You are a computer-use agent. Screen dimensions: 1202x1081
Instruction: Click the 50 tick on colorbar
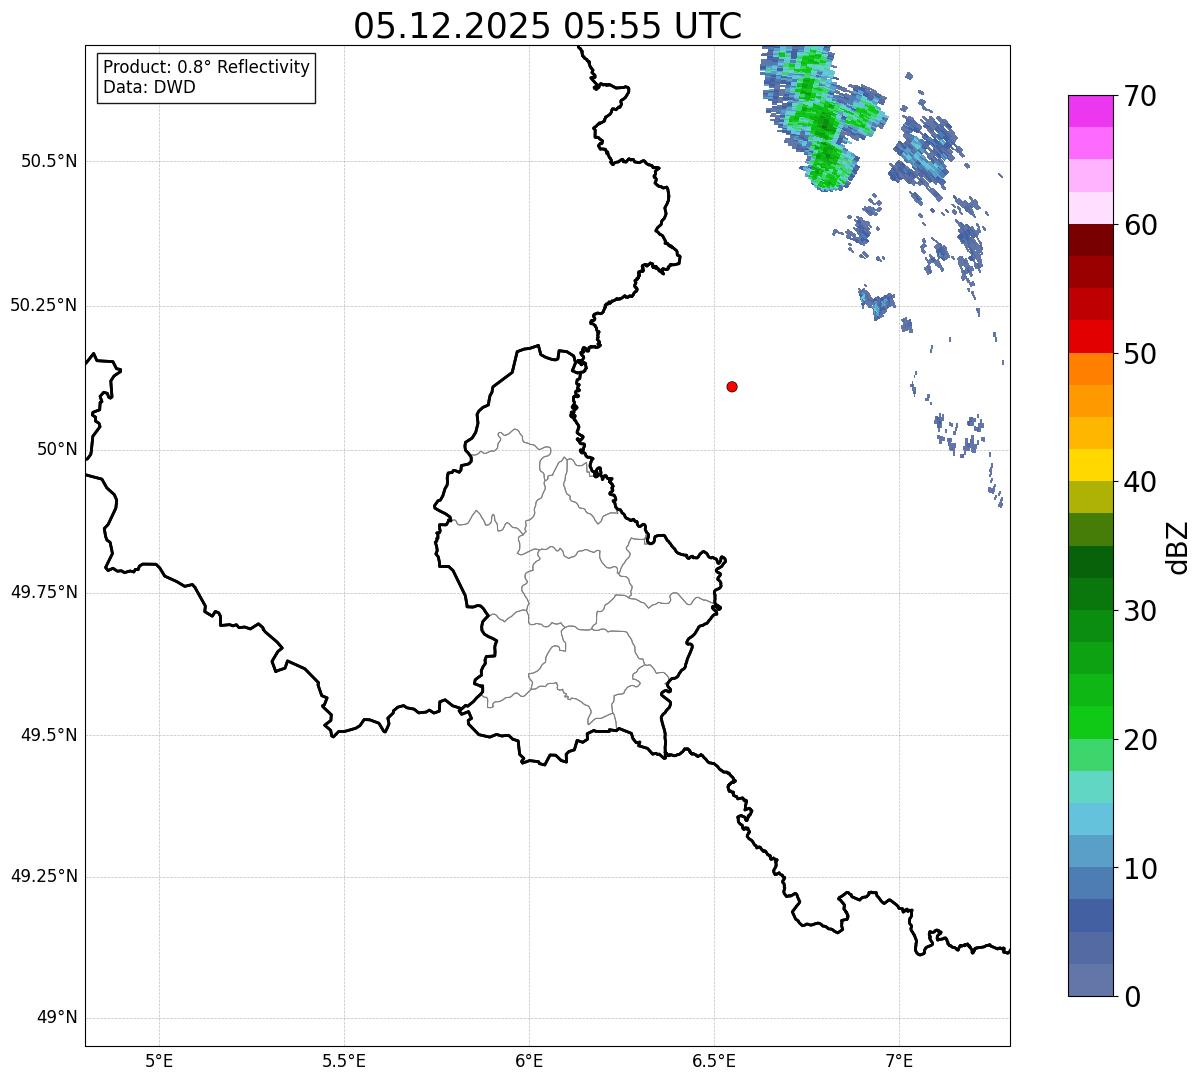point(1139,354)
